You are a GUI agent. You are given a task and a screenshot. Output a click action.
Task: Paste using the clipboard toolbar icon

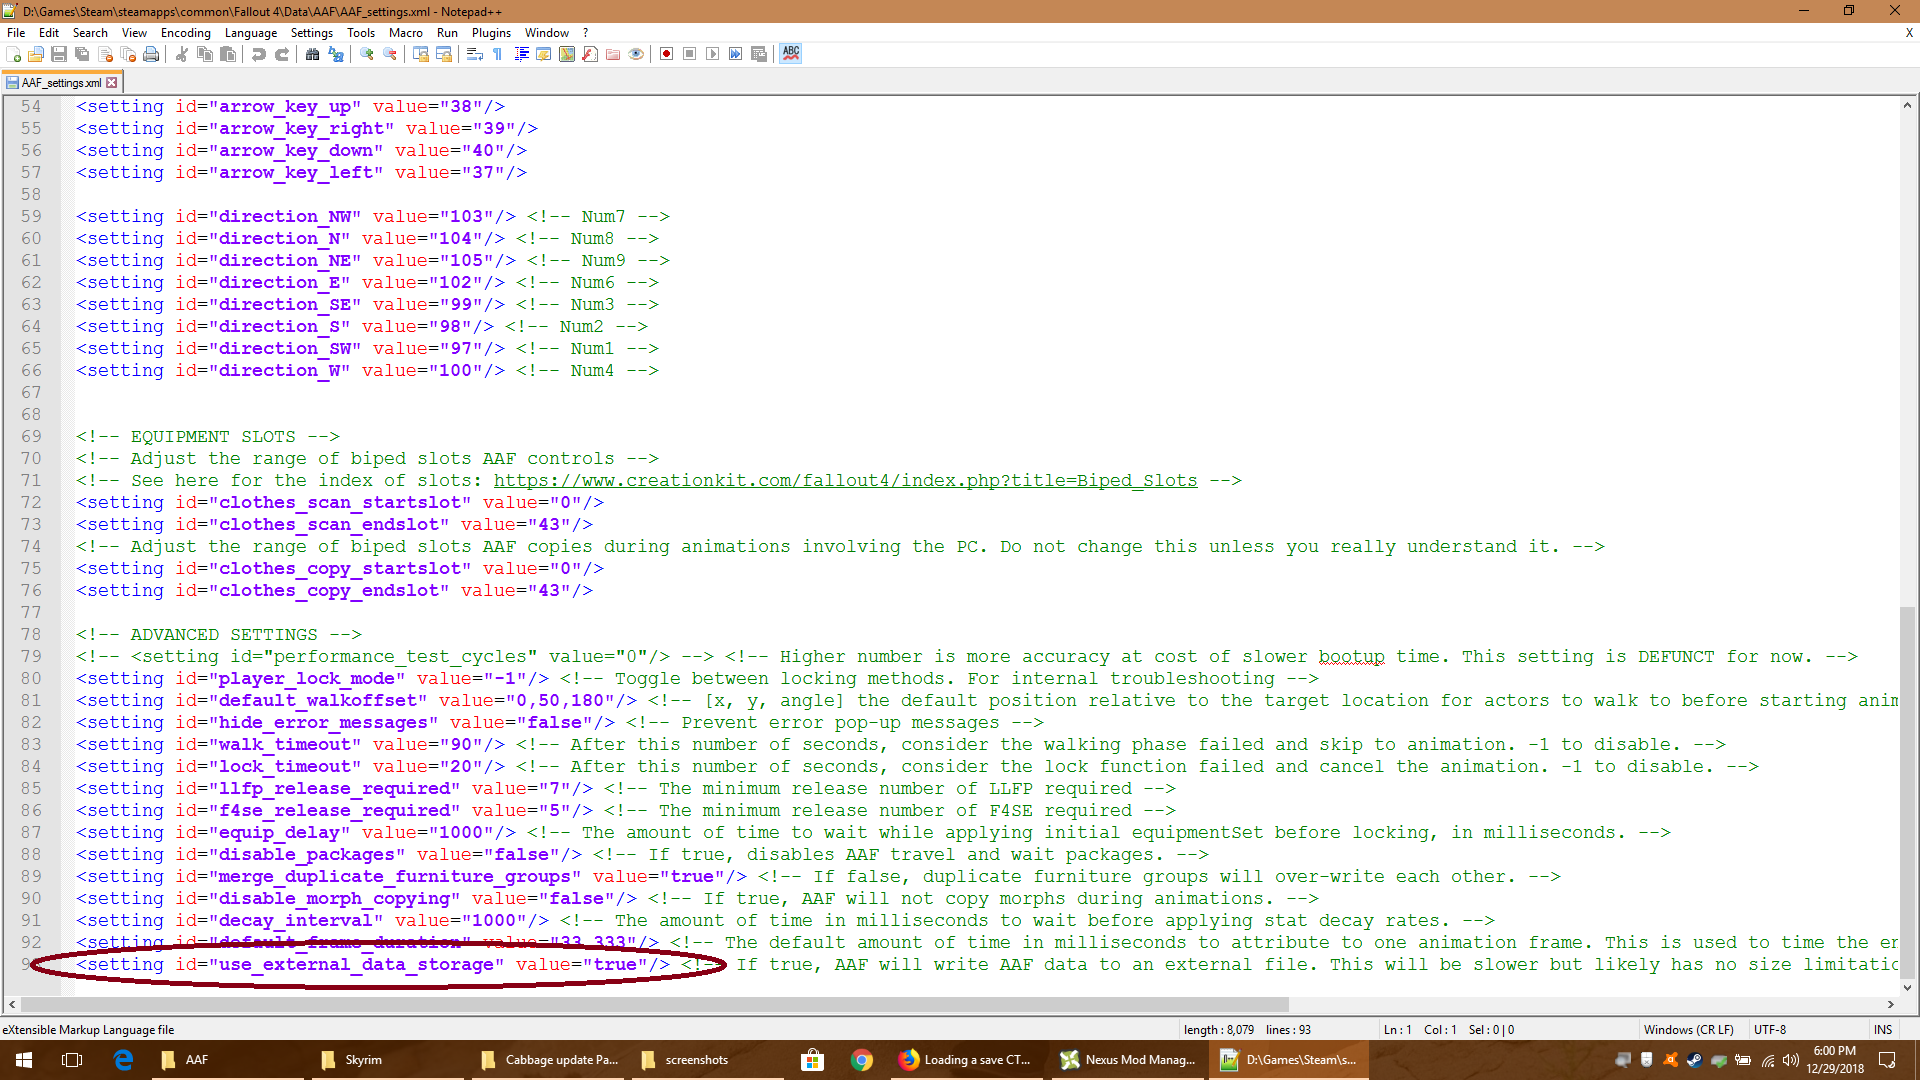point(228,54)
